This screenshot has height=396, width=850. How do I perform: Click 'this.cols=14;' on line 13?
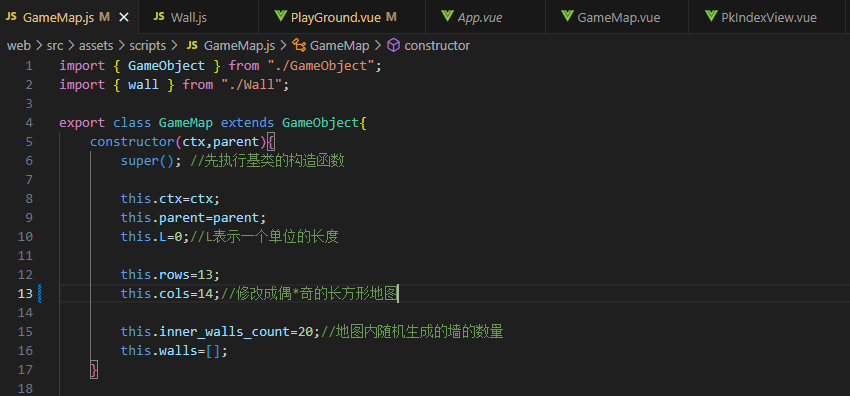click(x=170, y=294)
